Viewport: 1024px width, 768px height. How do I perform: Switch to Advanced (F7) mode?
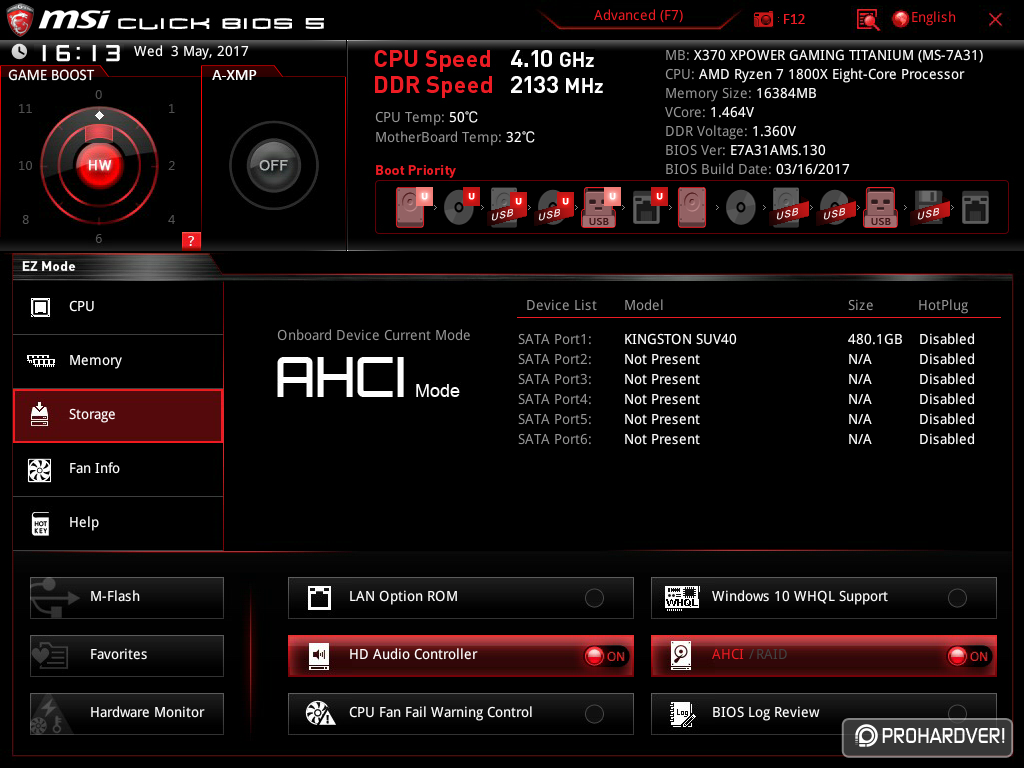[x=638, y=16]
